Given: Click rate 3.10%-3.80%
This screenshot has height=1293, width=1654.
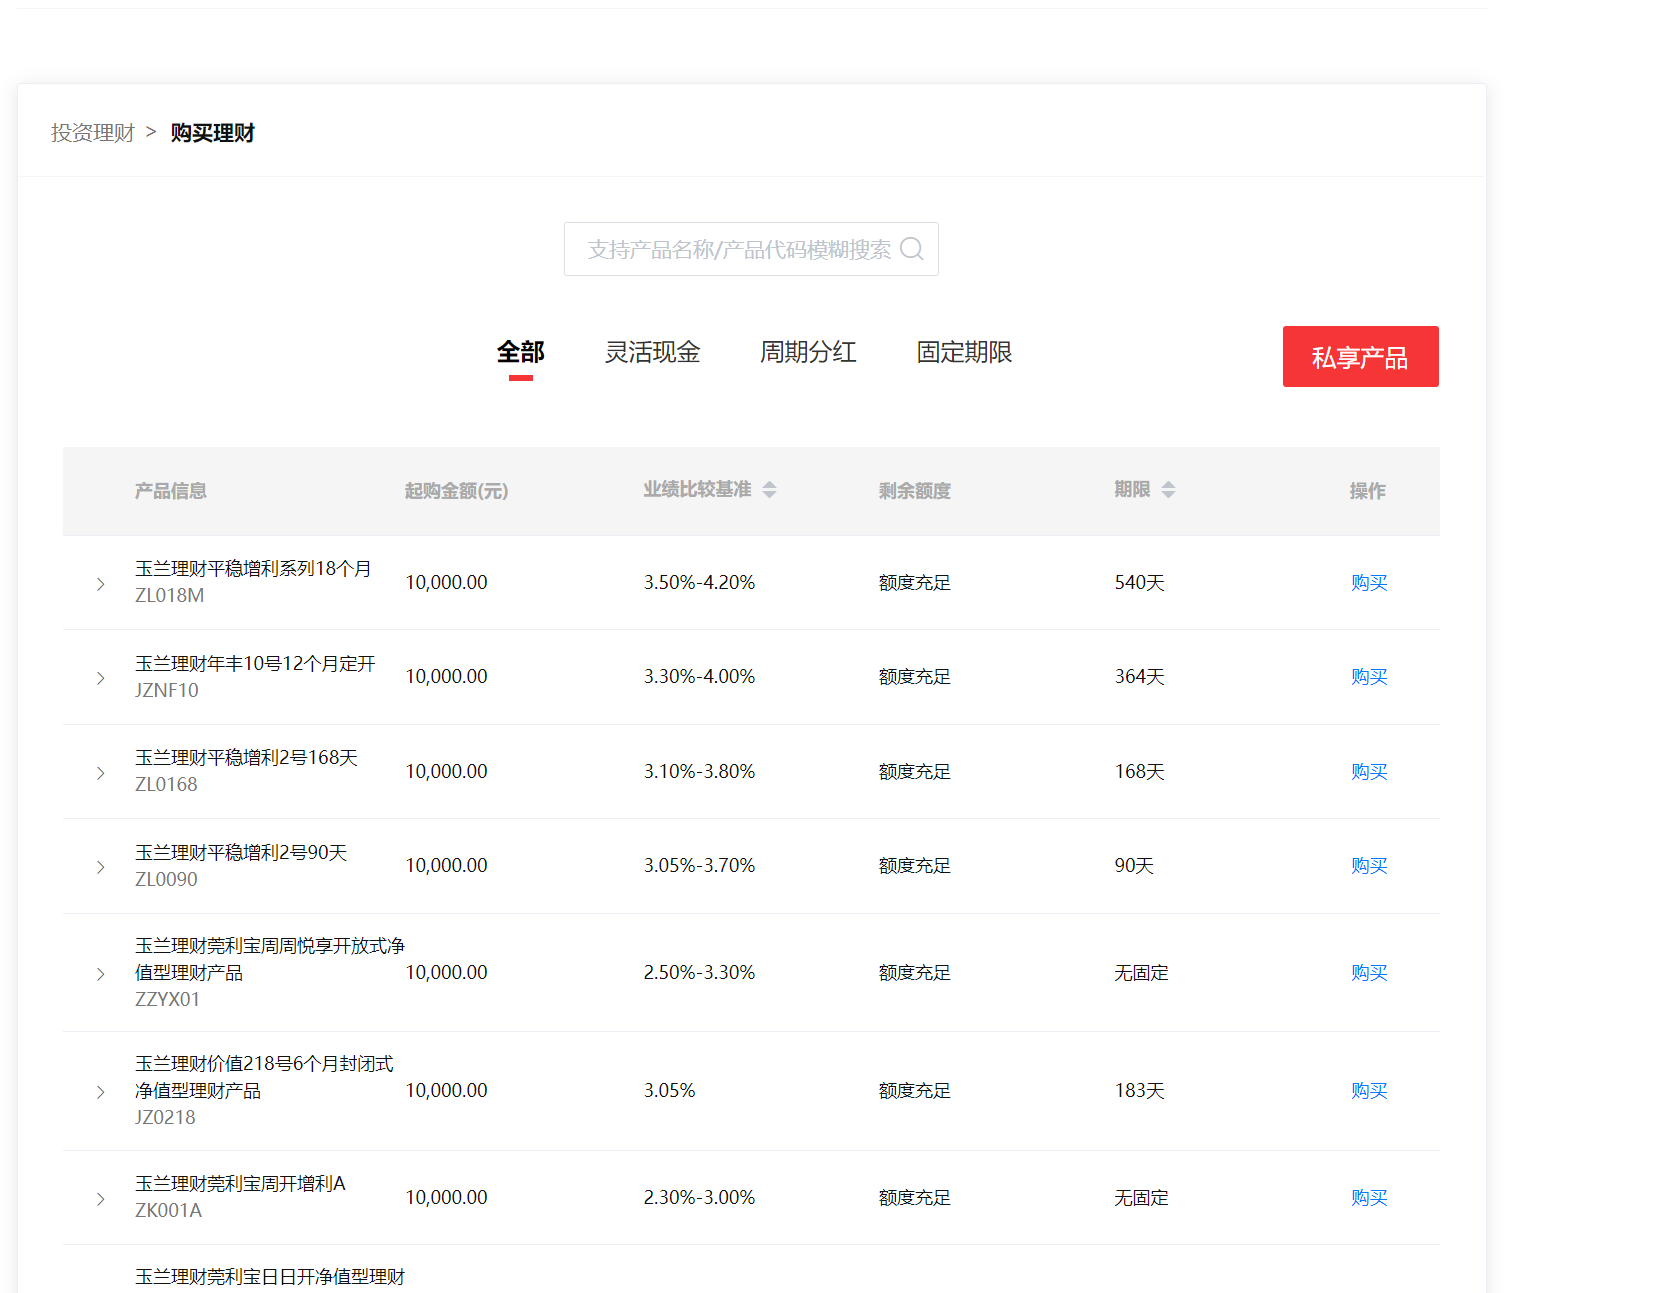Looking at the screenshot, I should click(699, 772).
